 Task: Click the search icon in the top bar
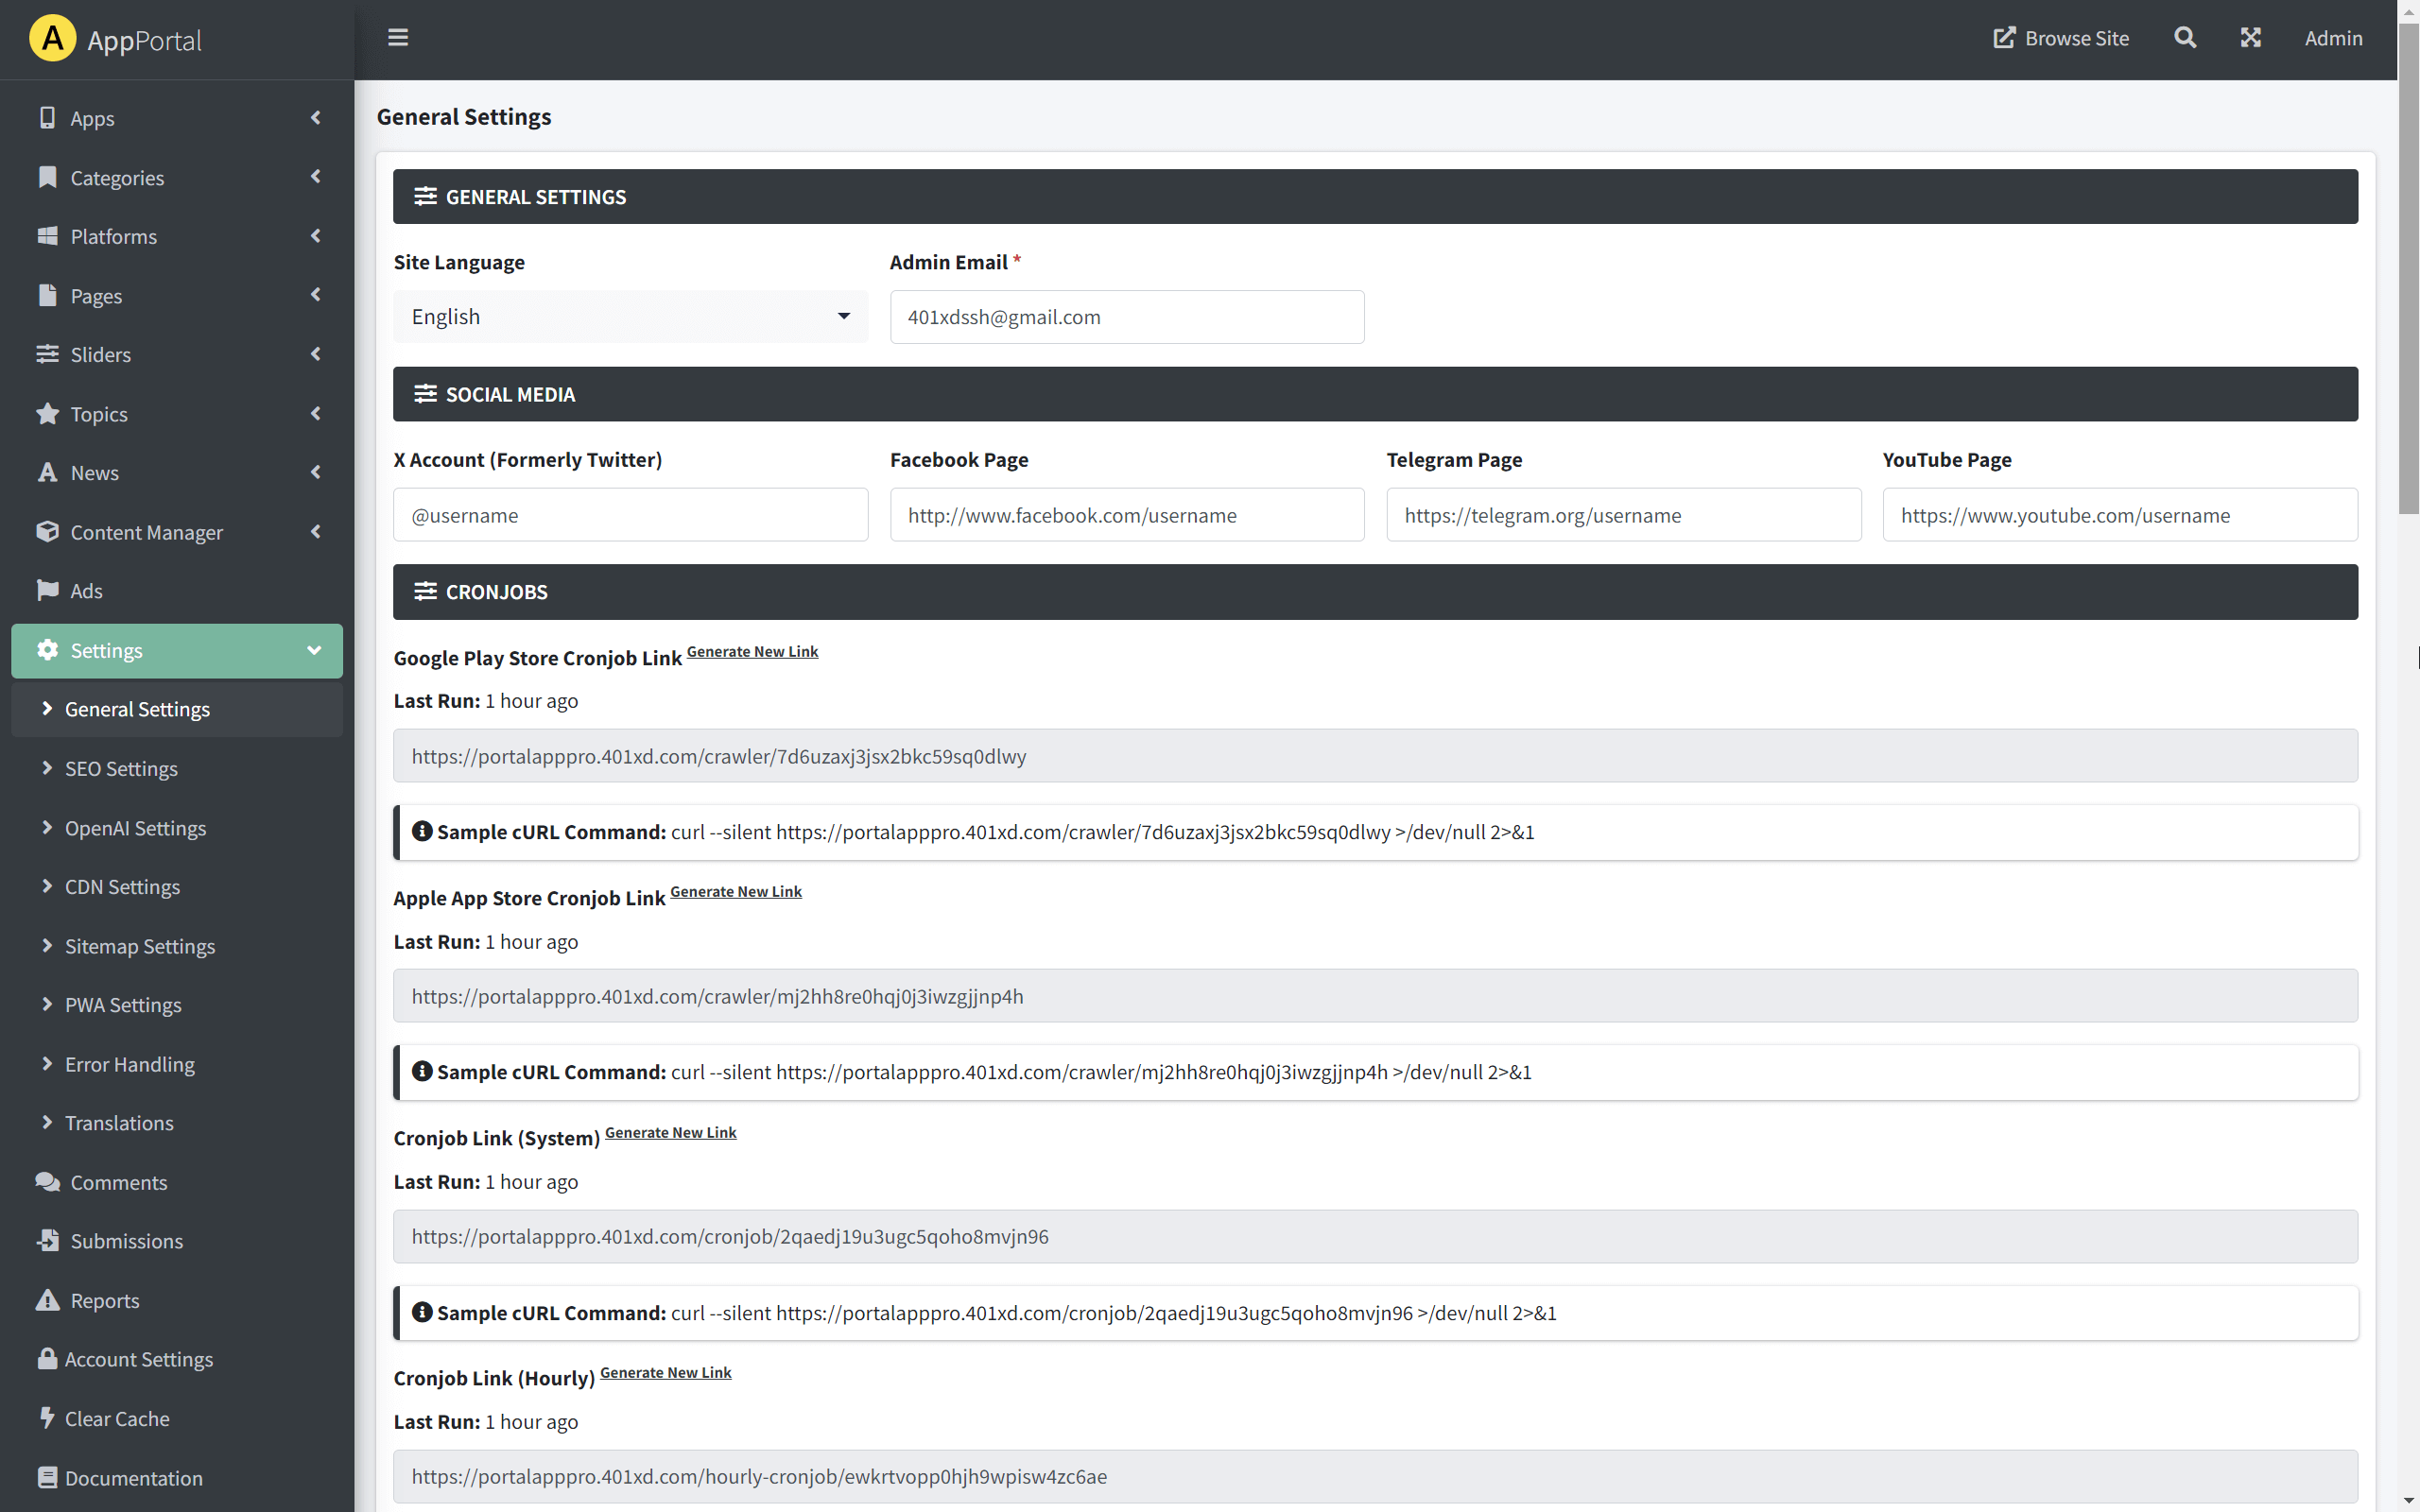coord(2184,37)
